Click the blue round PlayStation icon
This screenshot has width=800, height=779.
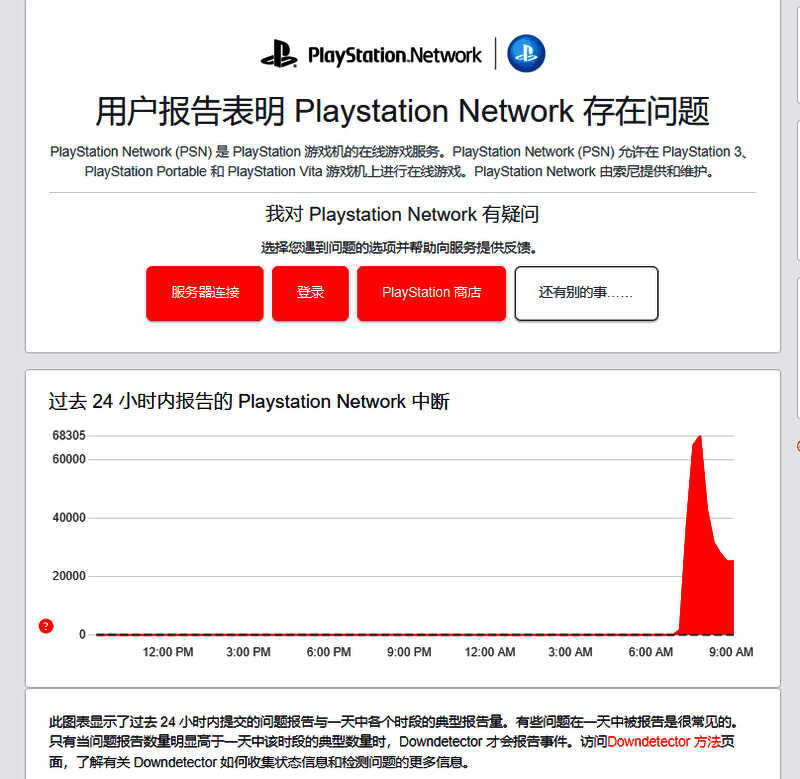coord(525,54)
